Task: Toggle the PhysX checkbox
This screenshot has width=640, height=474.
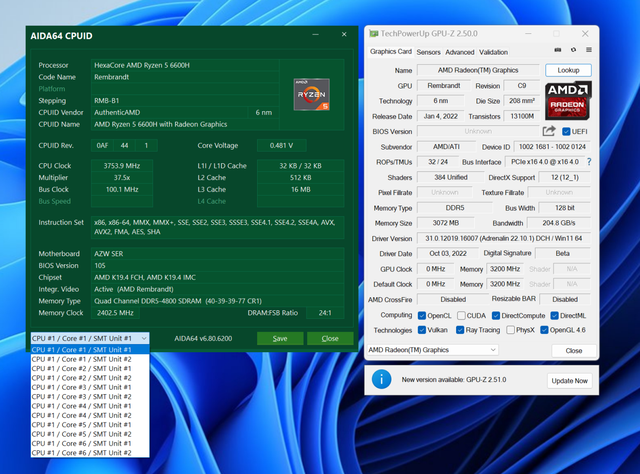Action: 510,330
